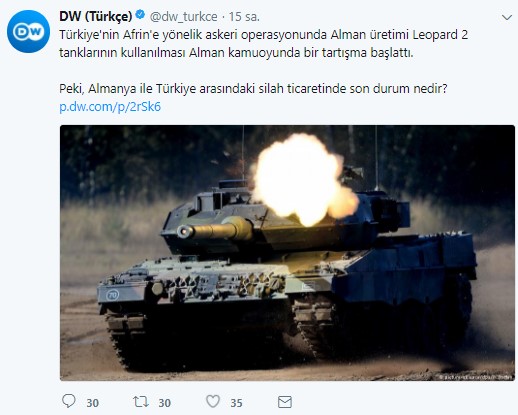The image size is (518, 415).
Task: Expand the tweet options chevron
Action: [507, 17]
